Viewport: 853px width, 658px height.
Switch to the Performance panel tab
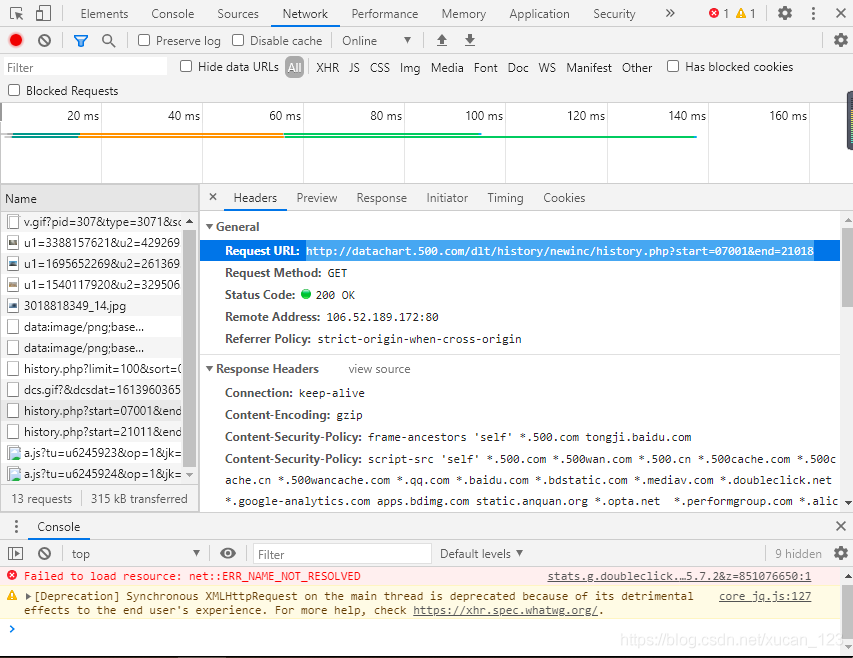(x=384, y=14)
